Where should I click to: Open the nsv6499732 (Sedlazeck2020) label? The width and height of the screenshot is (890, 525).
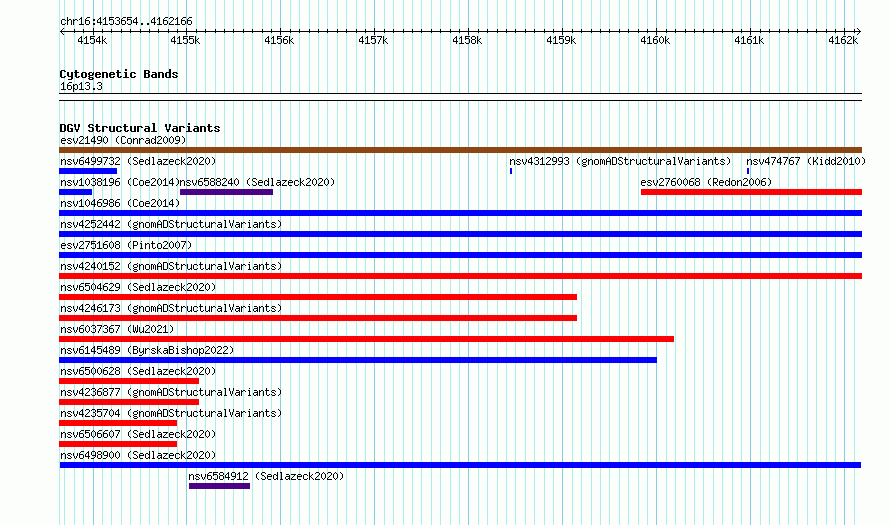tap(138, 161)
